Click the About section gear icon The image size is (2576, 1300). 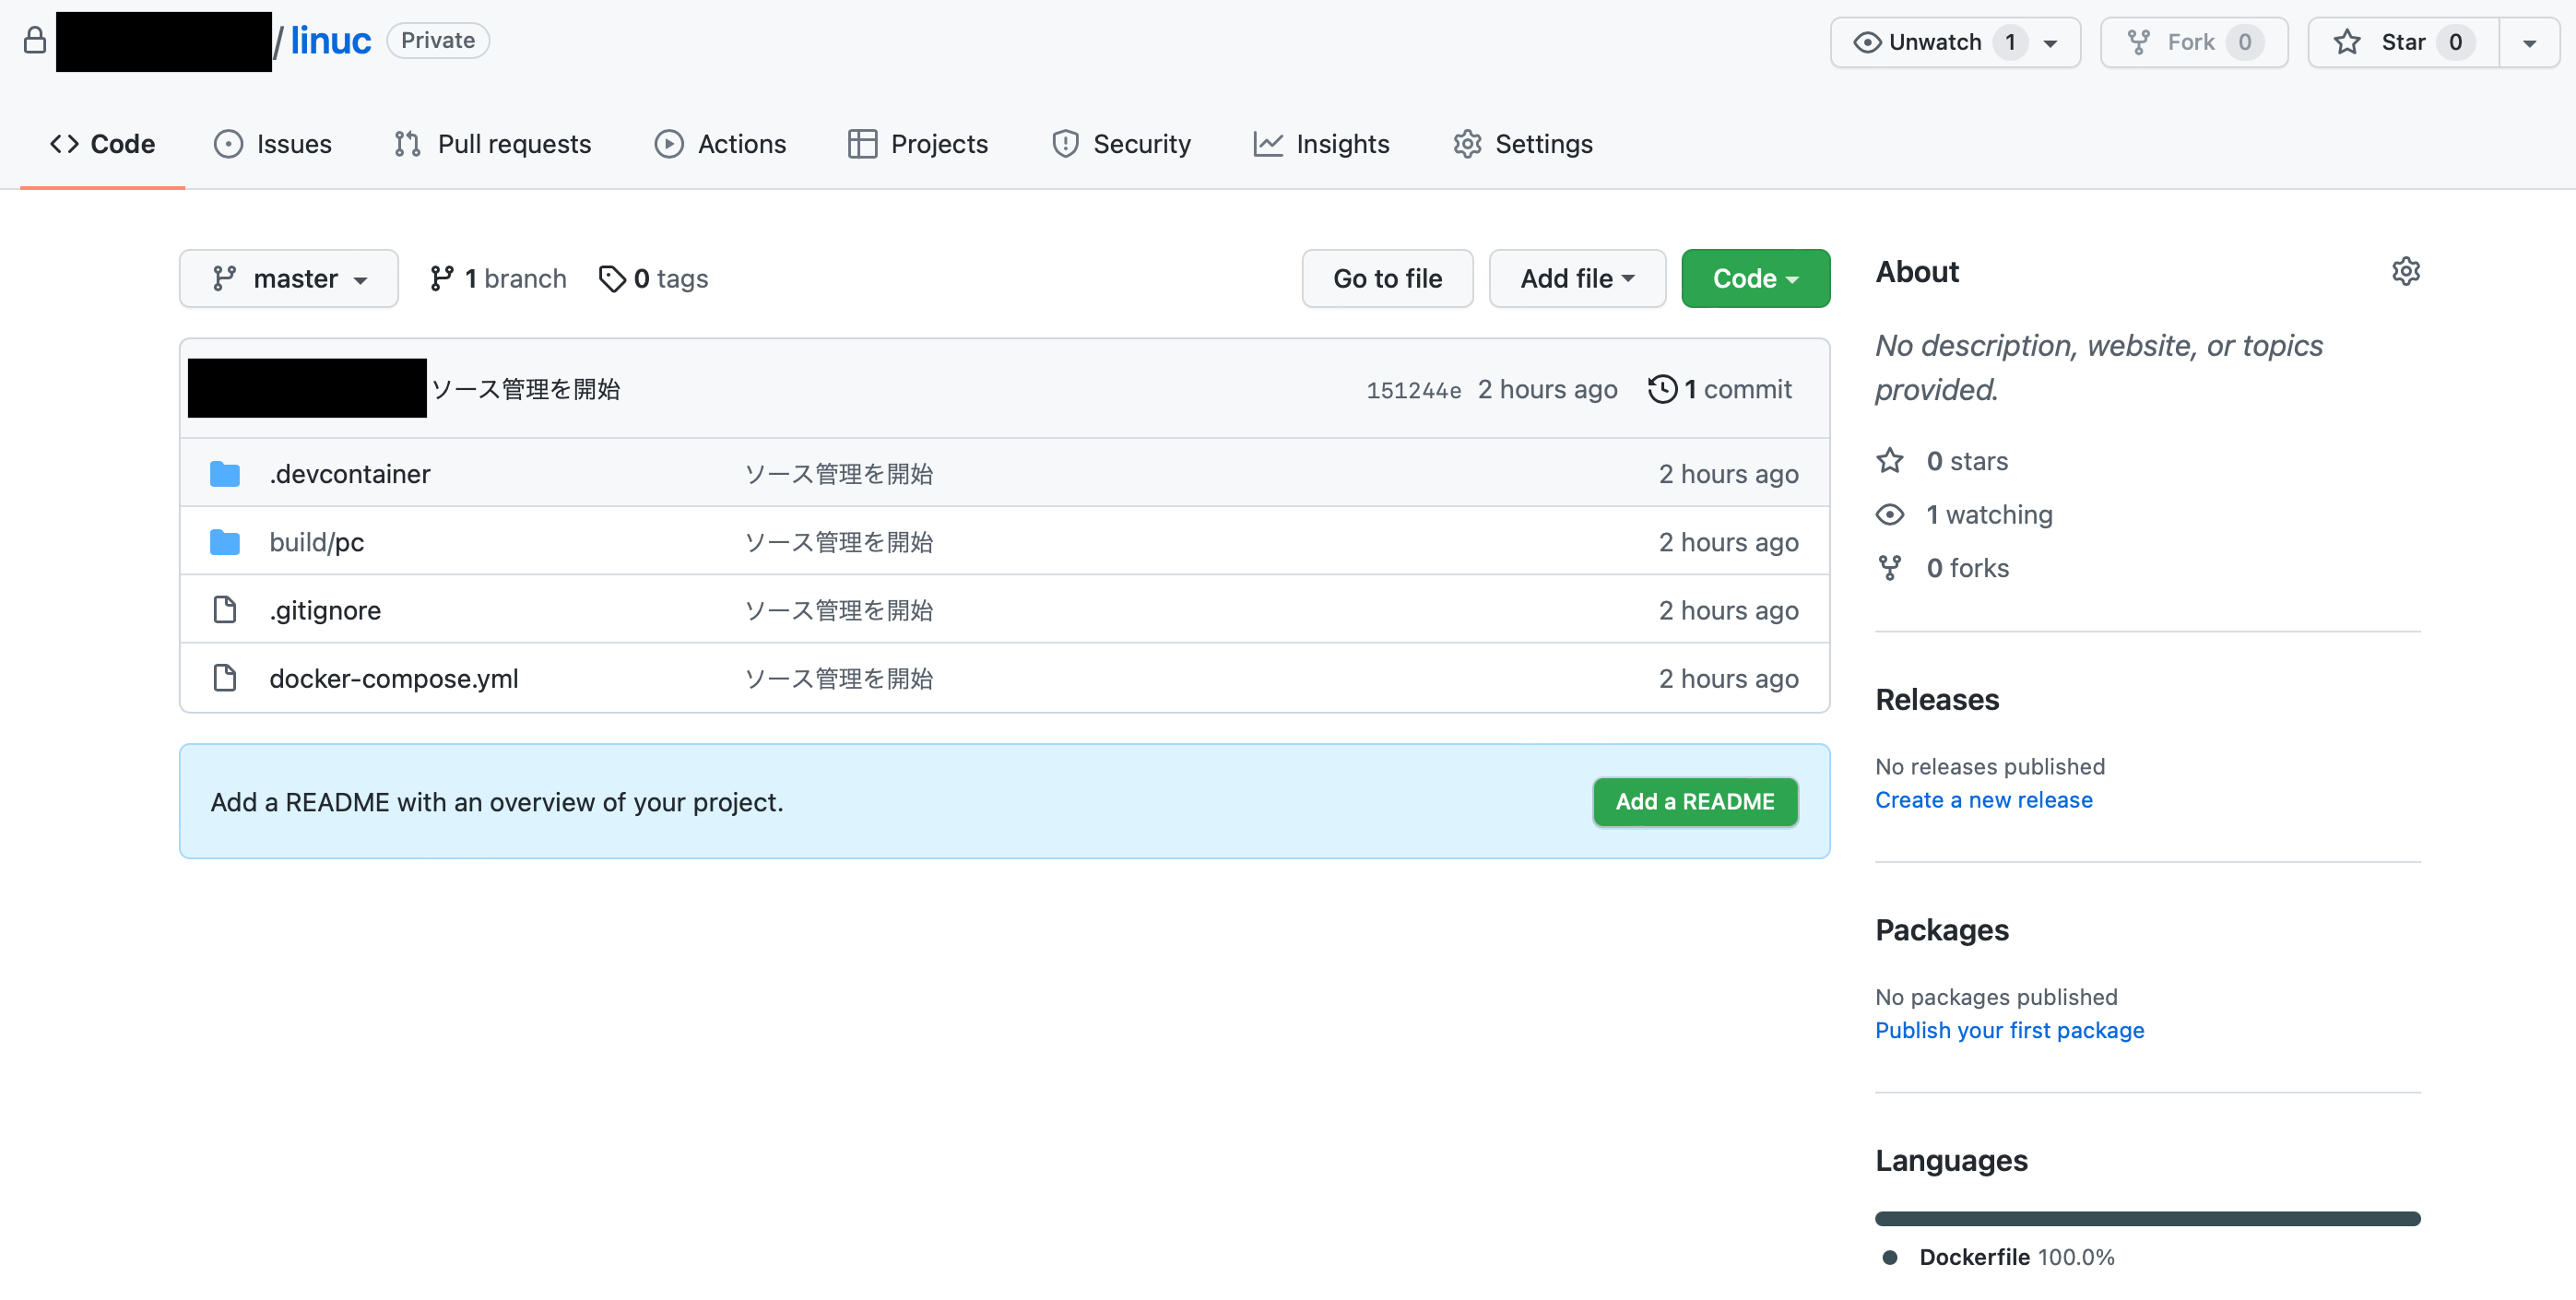[x=2405, y=271]
